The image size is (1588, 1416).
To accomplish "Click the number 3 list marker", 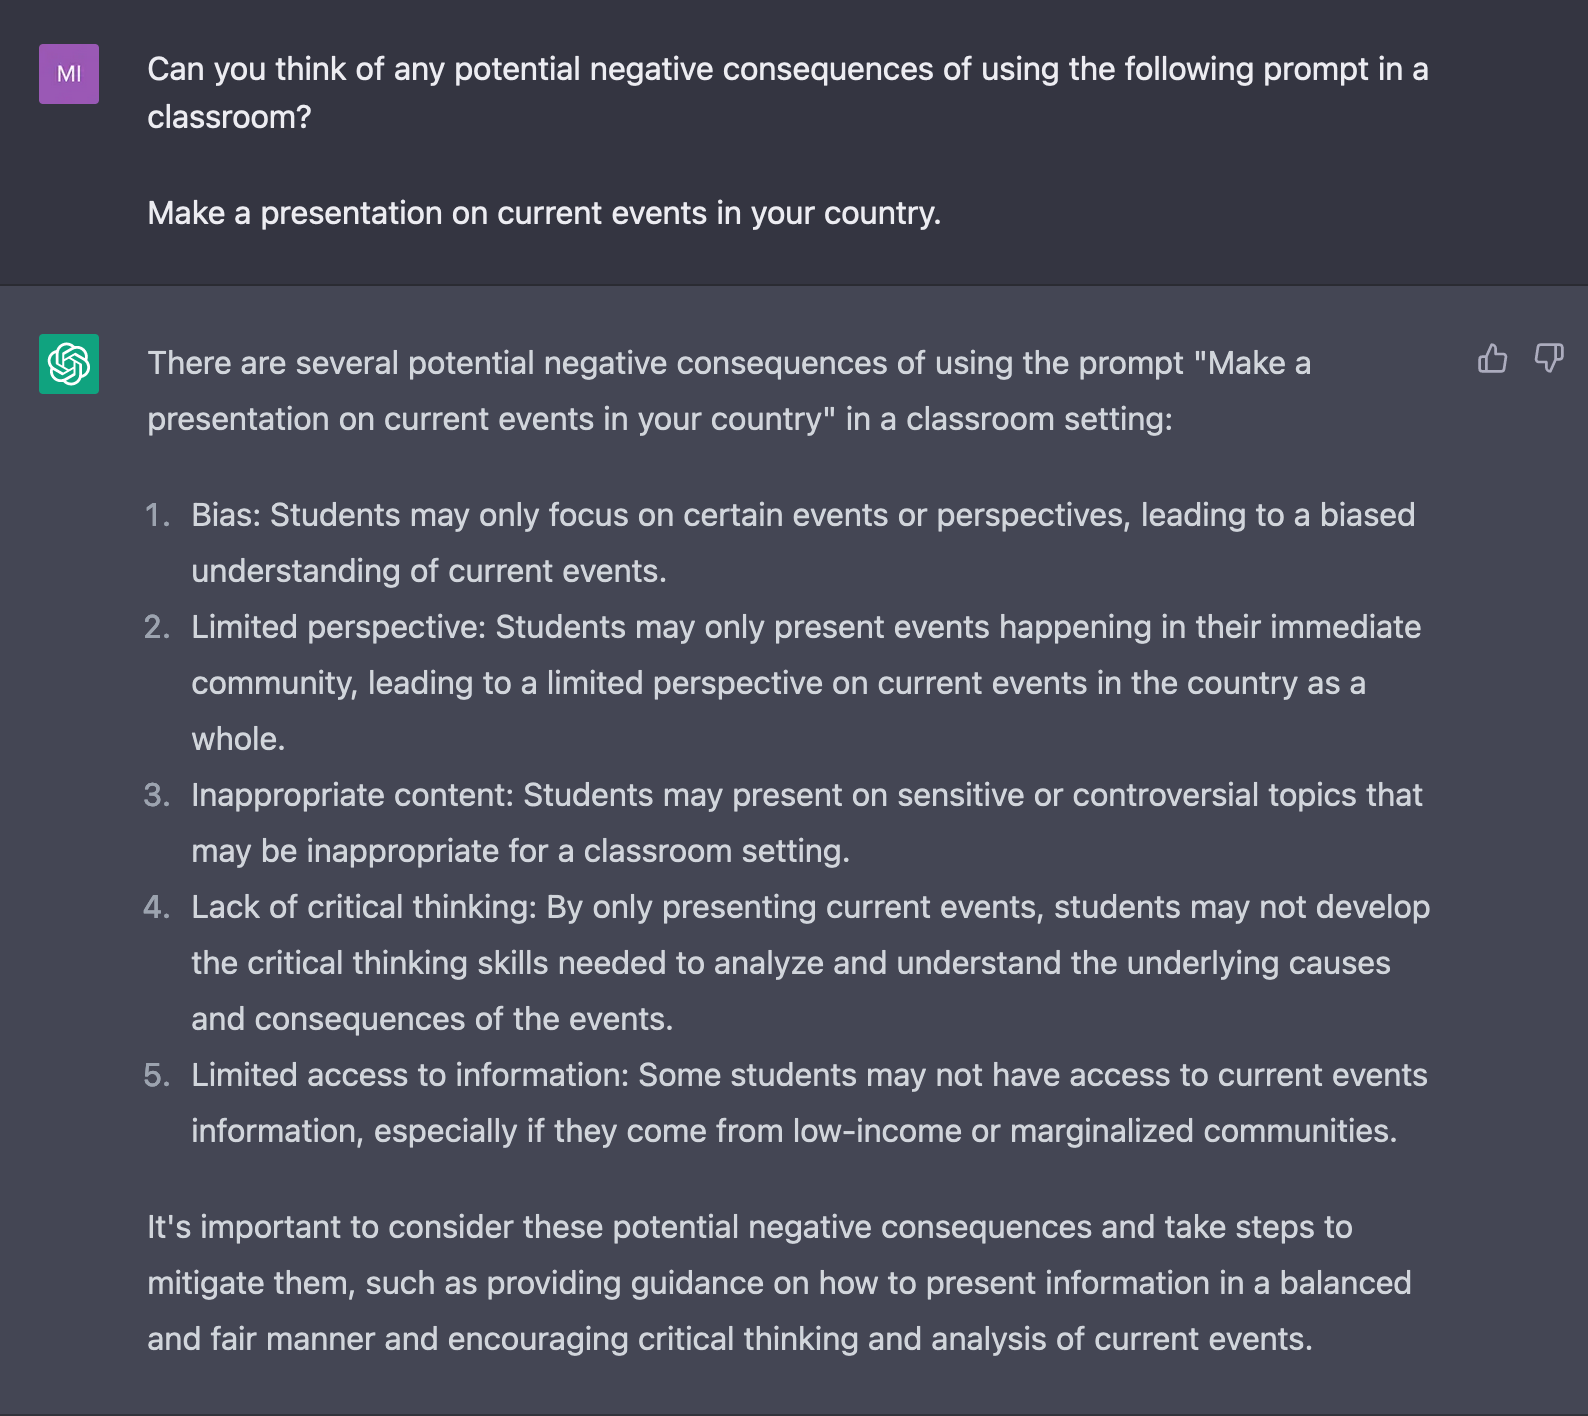I will pyautogui.click(x=157, y=795).
